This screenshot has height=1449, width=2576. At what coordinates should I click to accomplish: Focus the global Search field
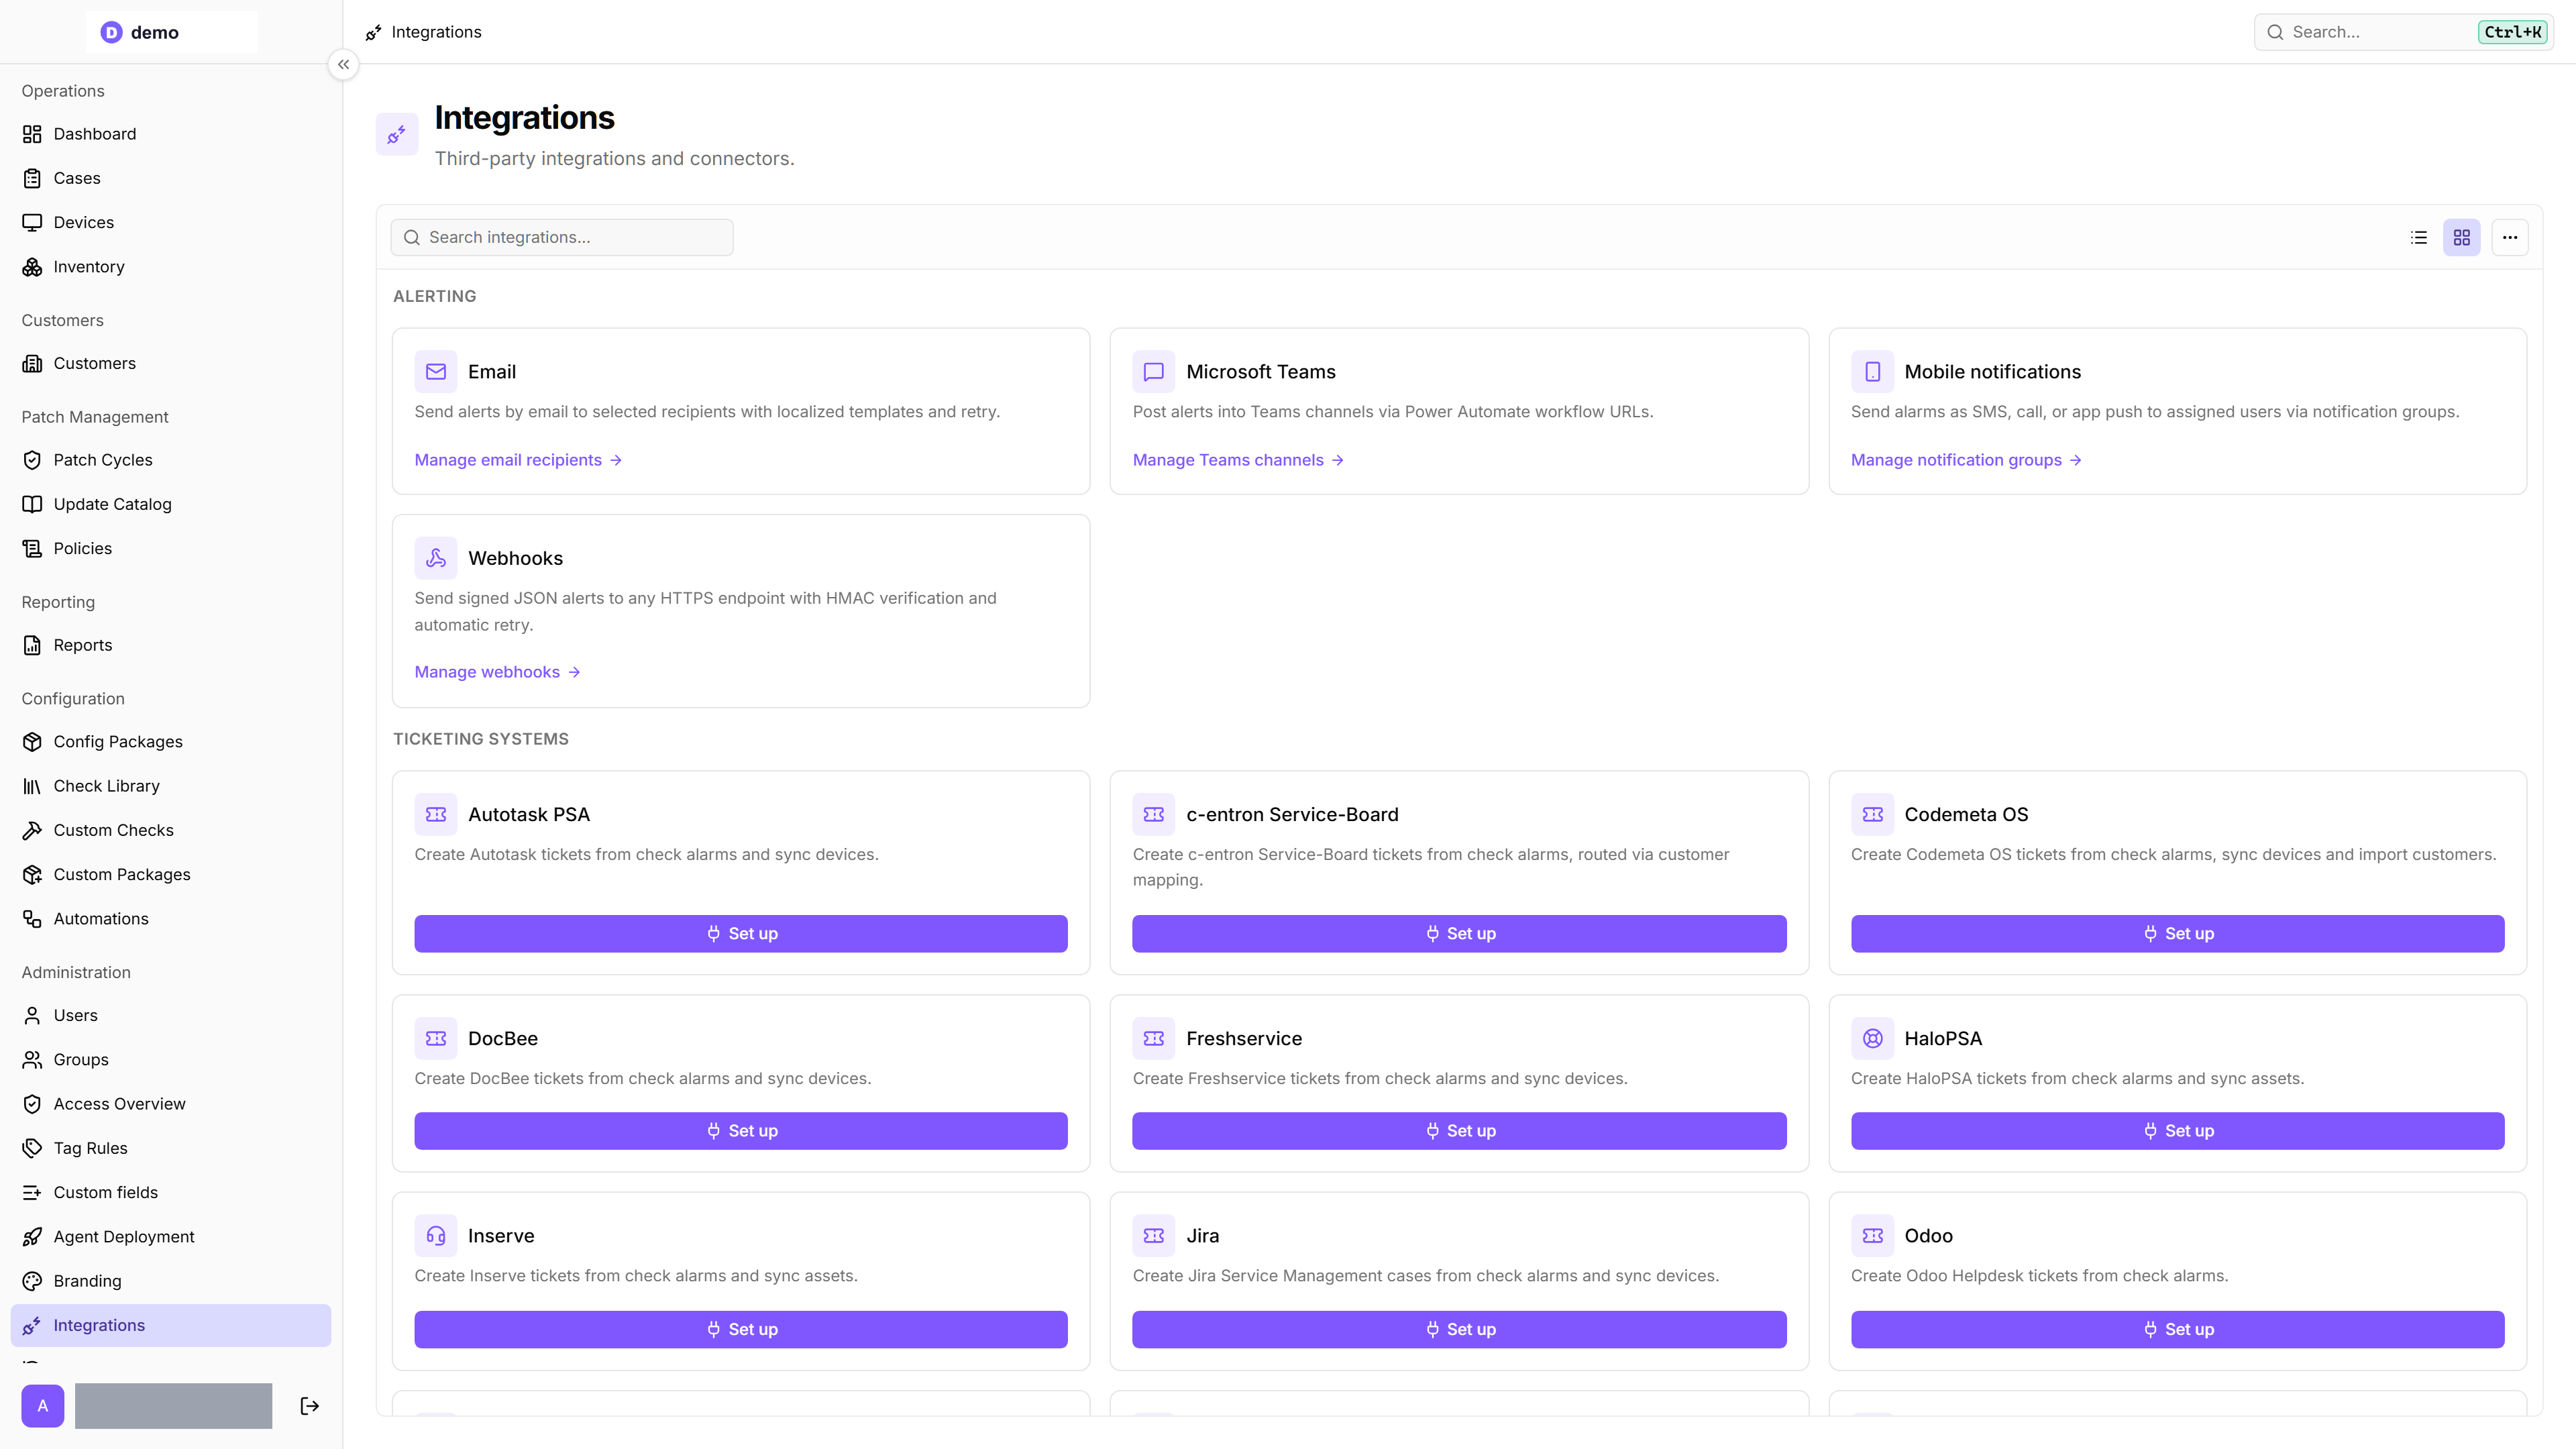click(2403, 32)
